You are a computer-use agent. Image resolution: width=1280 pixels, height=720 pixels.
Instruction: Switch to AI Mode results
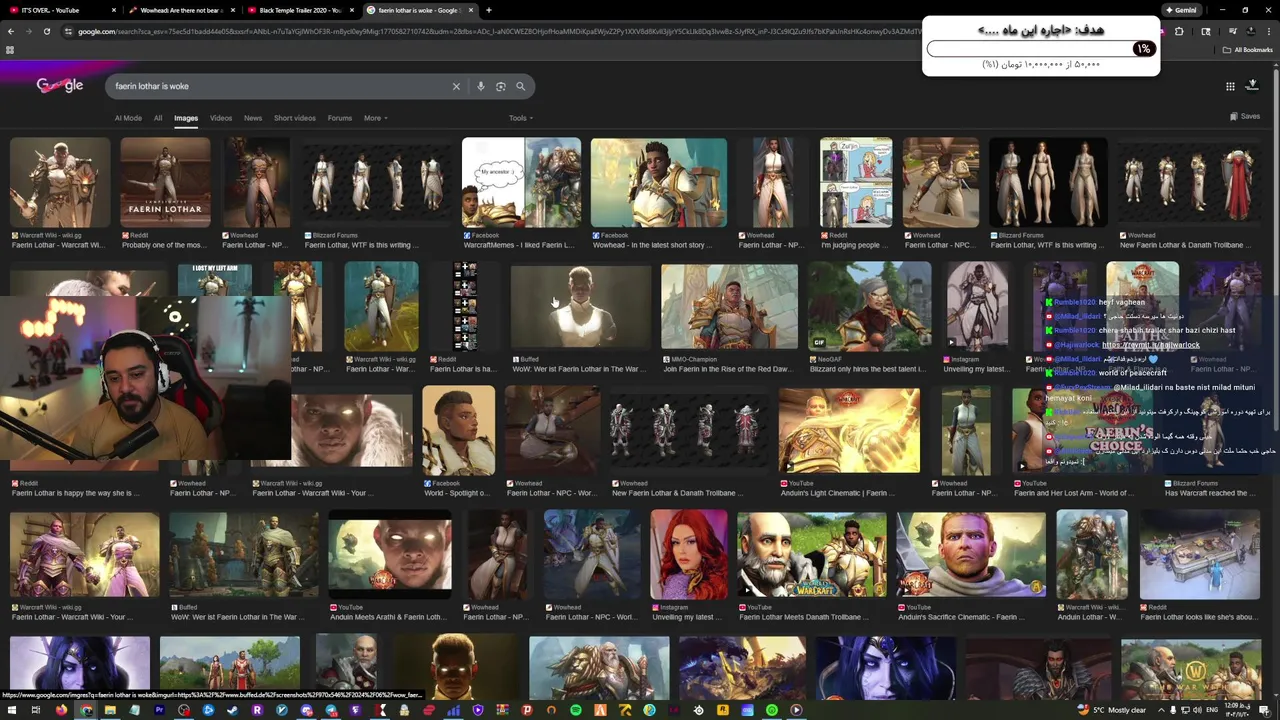pos(128,118)
